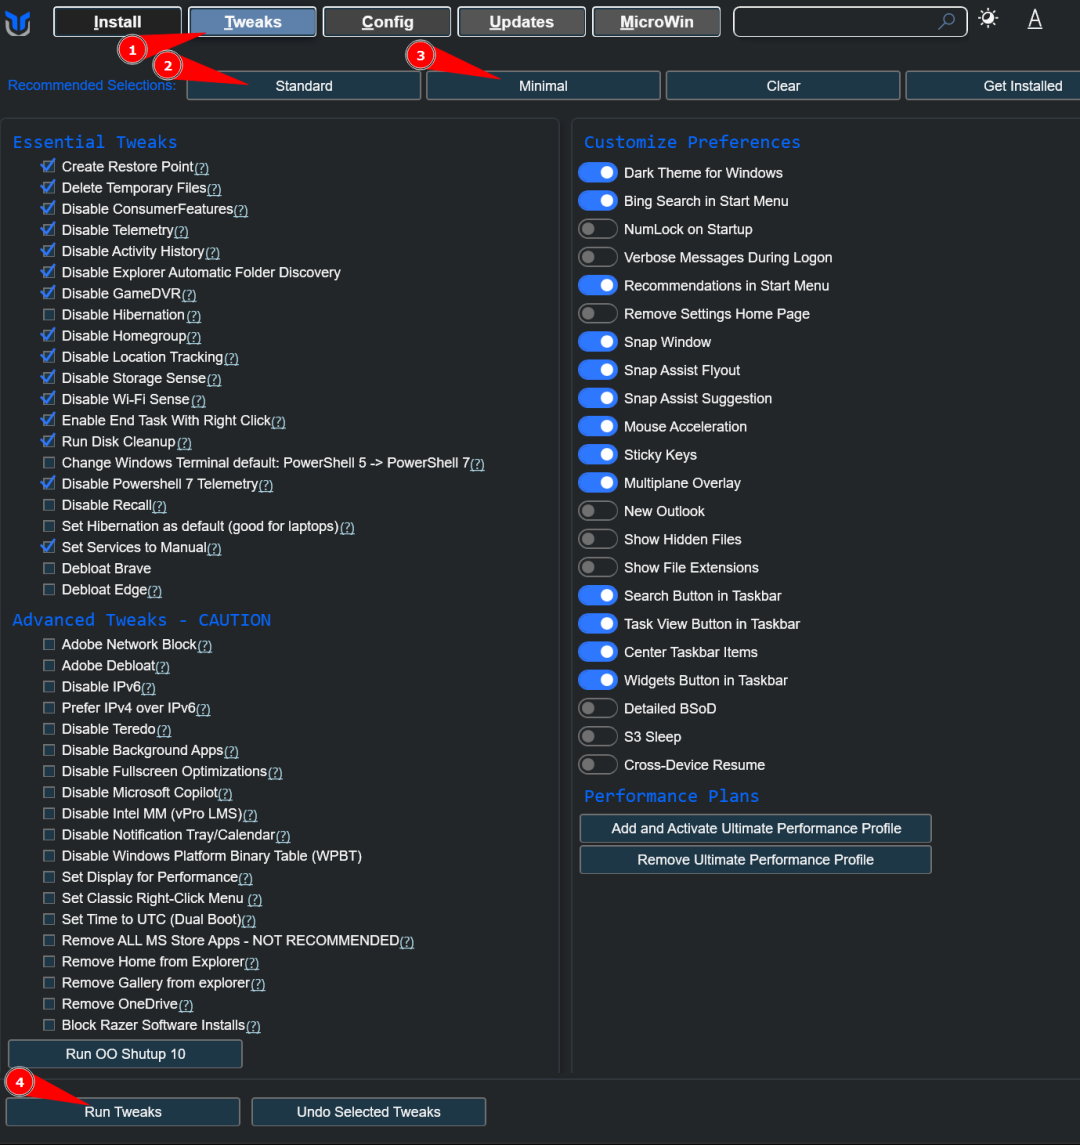Open help for Disable Storage Sense
This screenshot has width=1080, height=1145.
point(214,380)
